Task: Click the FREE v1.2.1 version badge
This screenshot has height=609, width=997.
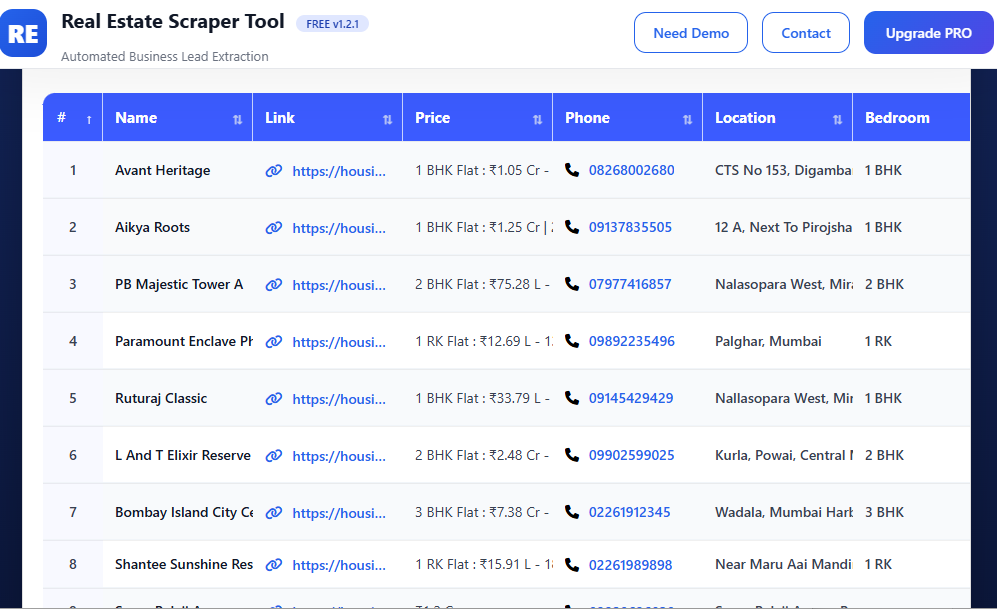Action: pyautogui.click(x=332, y=24)
